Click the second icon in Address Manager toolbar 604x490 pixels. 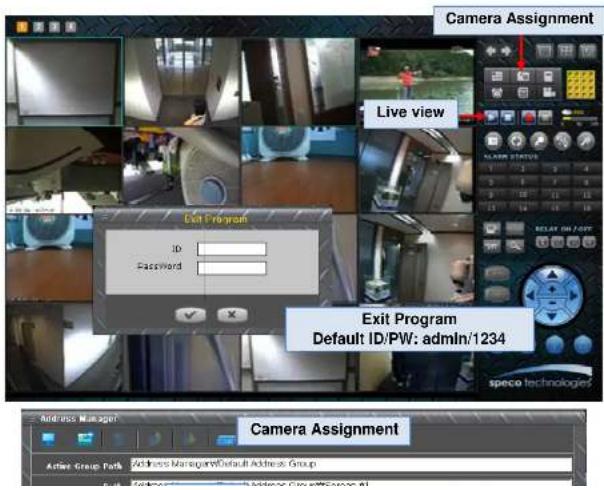[x=85, y=439]
